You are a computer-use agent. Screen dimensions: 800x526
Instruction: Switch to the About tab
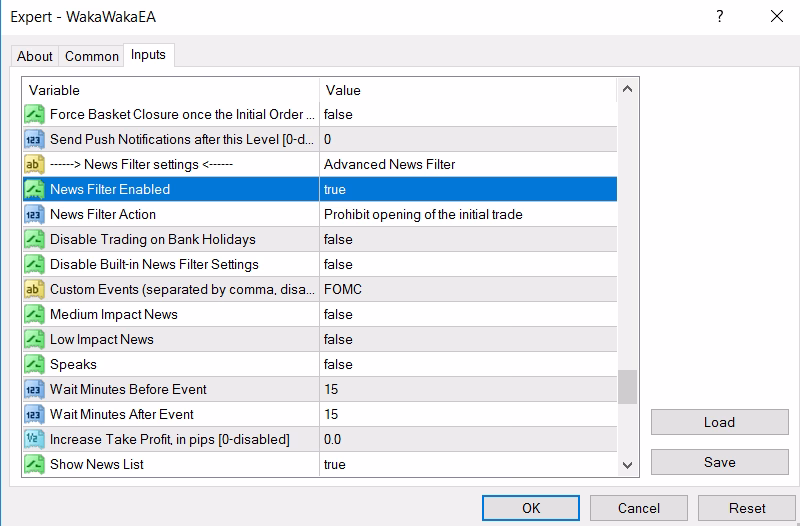(35, 56)
